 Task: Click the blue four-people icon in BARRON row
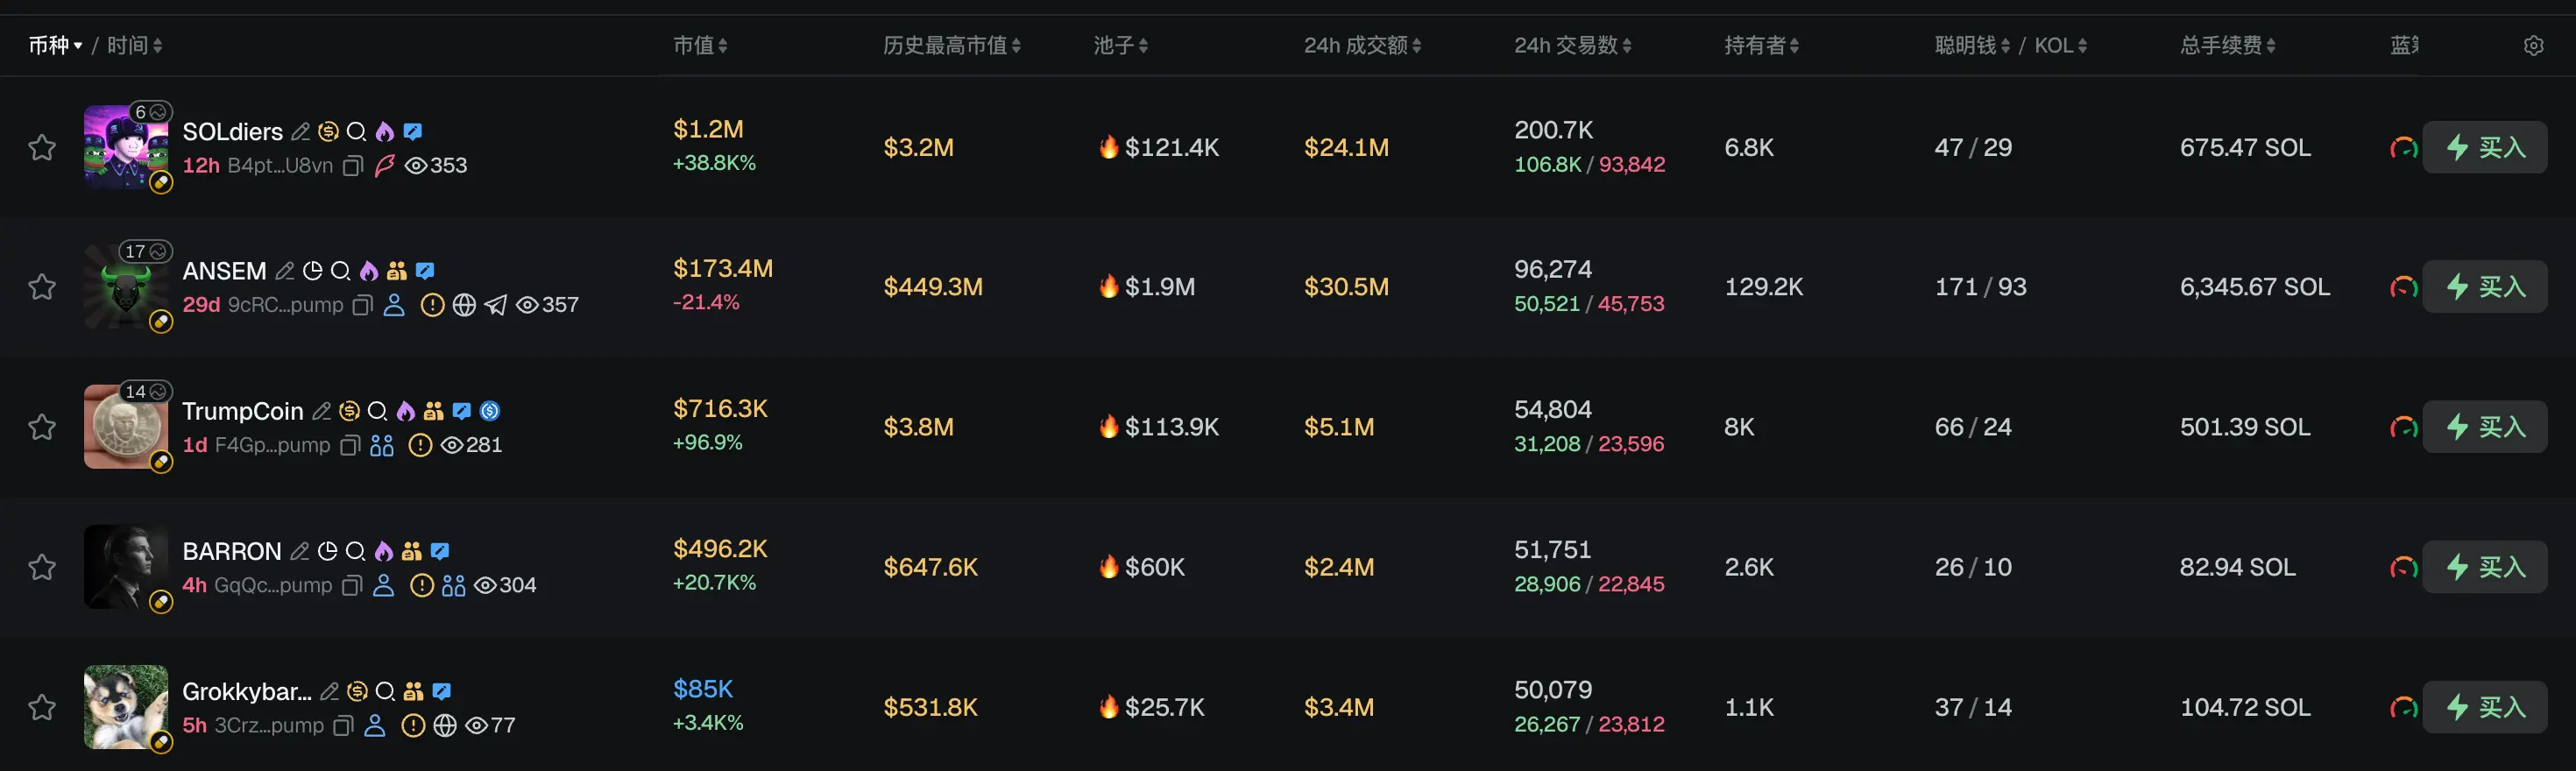(454, 585)
